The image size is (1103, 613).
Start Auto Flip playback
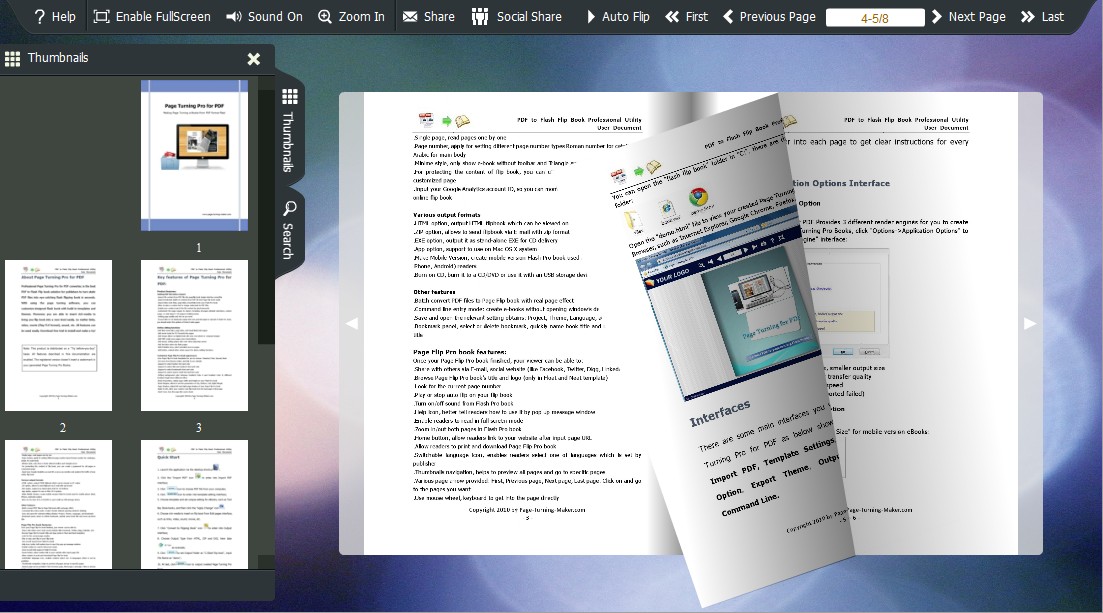click(x=618, y=16)
